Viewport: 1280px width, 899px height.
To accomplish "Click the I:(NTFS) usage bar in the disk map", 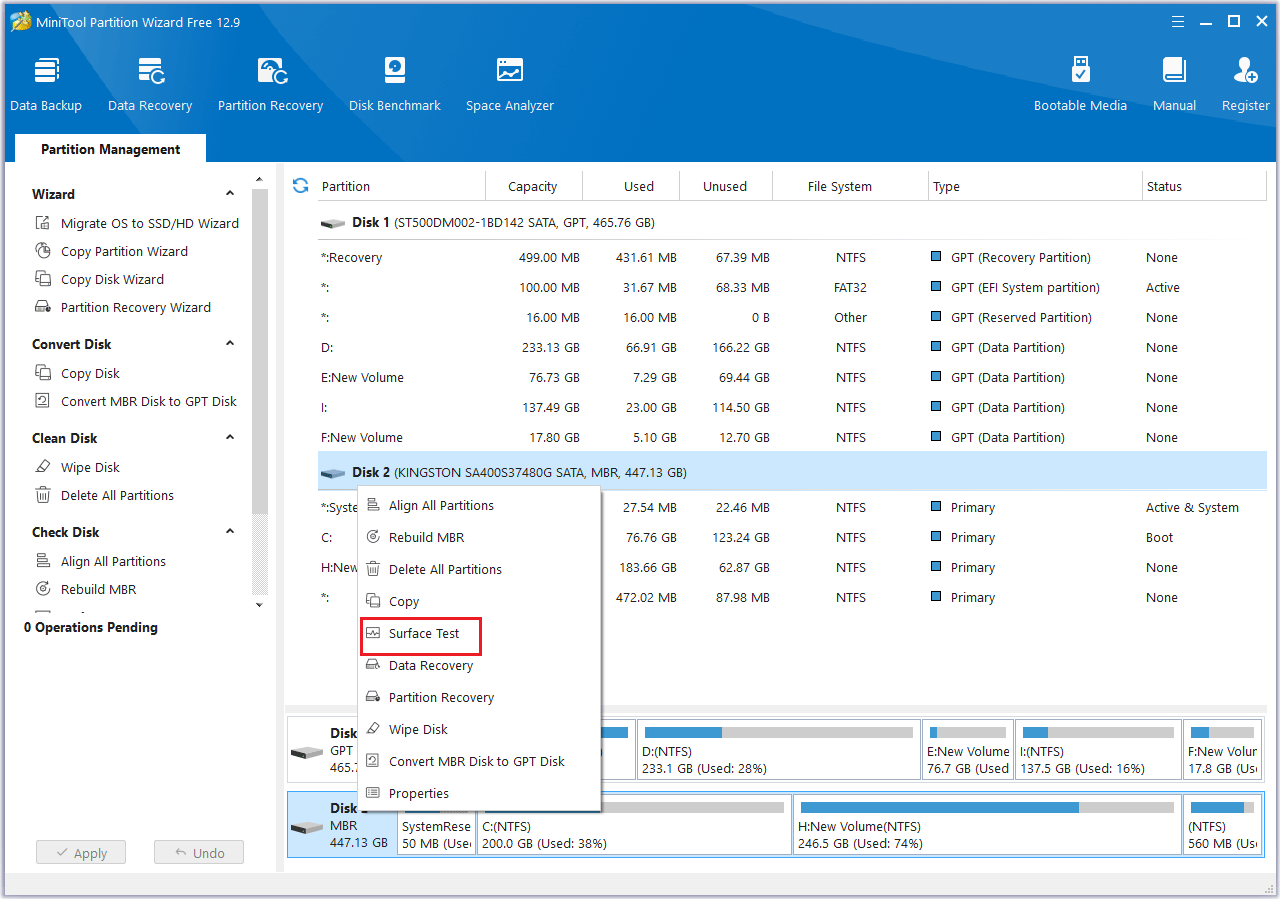I will point(1098,733).
